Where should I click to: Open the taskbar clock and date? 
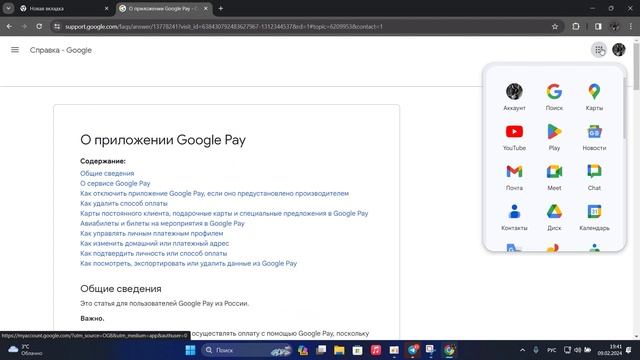click(x=610, y=350)
